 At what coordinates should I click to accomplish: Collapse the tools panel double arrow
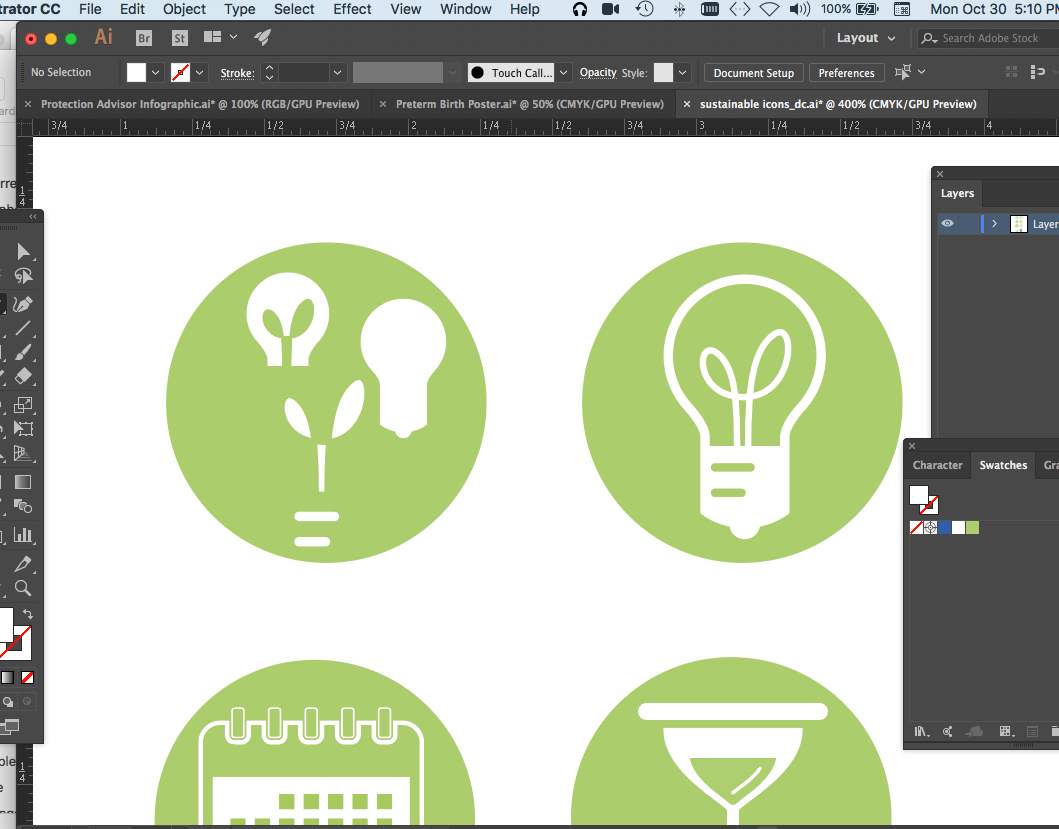tap(33, 216)
